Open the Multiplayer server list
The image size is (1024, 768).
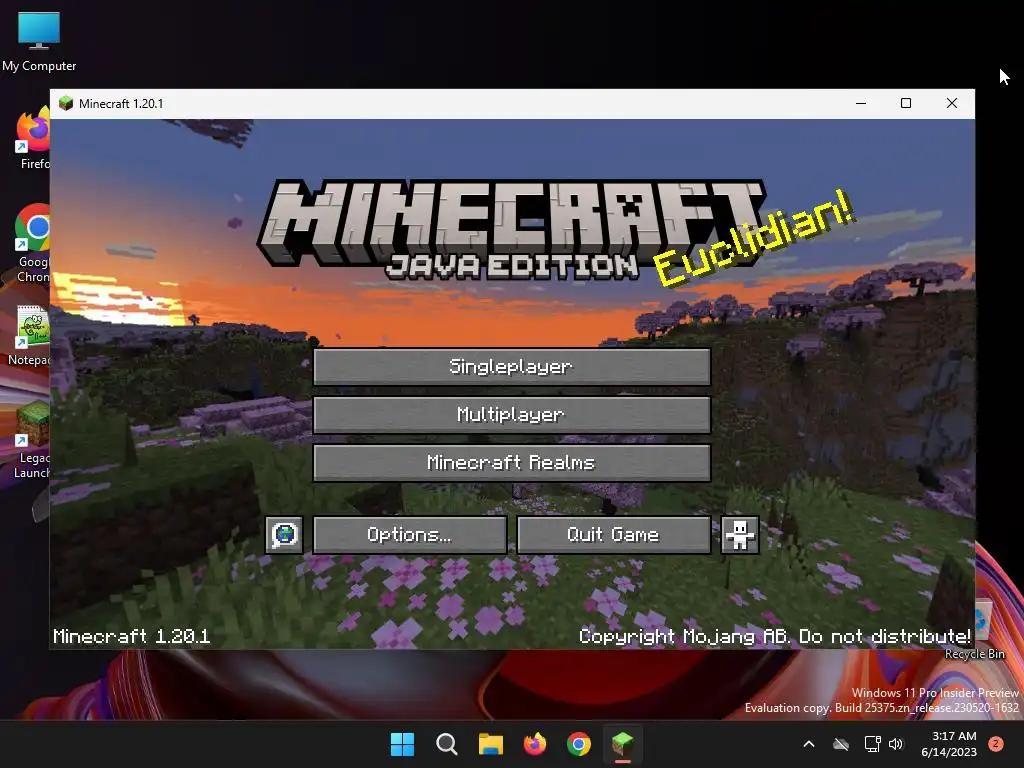(x=512, y=415)
